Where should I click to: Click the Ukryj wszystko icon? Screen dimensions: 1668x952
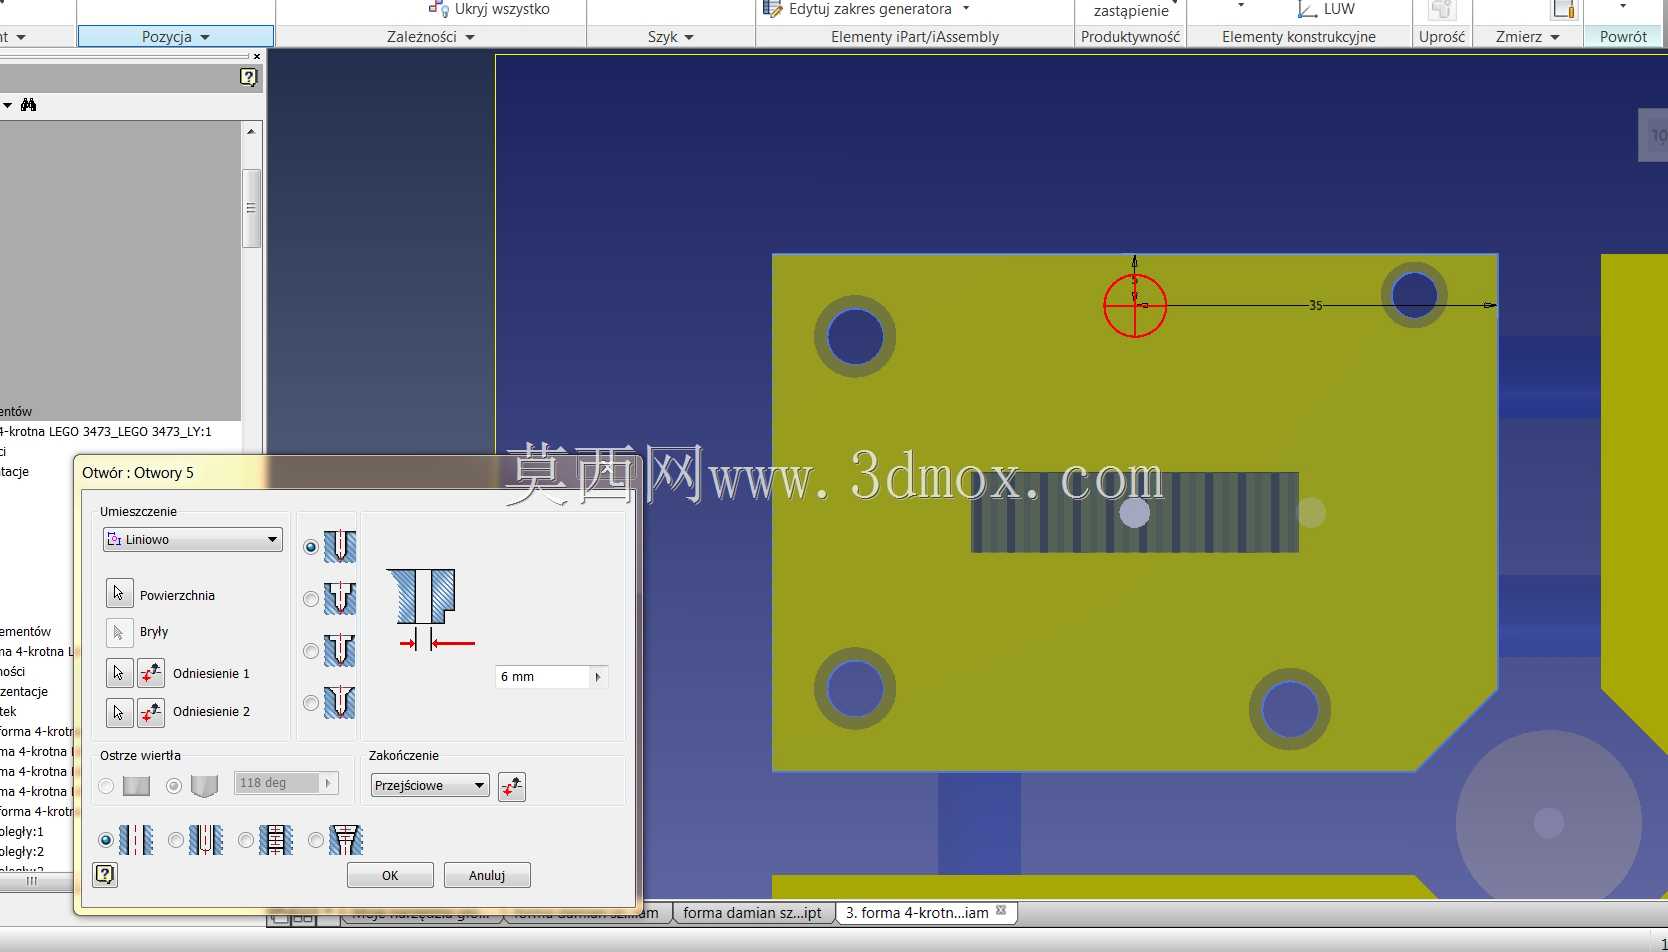coord(438,9)
